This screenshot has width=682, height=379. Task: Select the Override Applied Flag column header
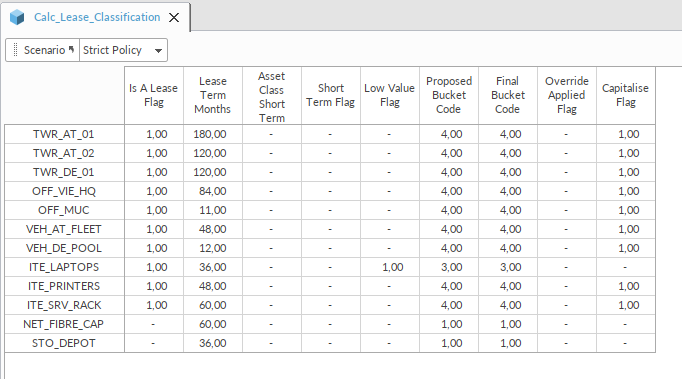coord(567,95)
